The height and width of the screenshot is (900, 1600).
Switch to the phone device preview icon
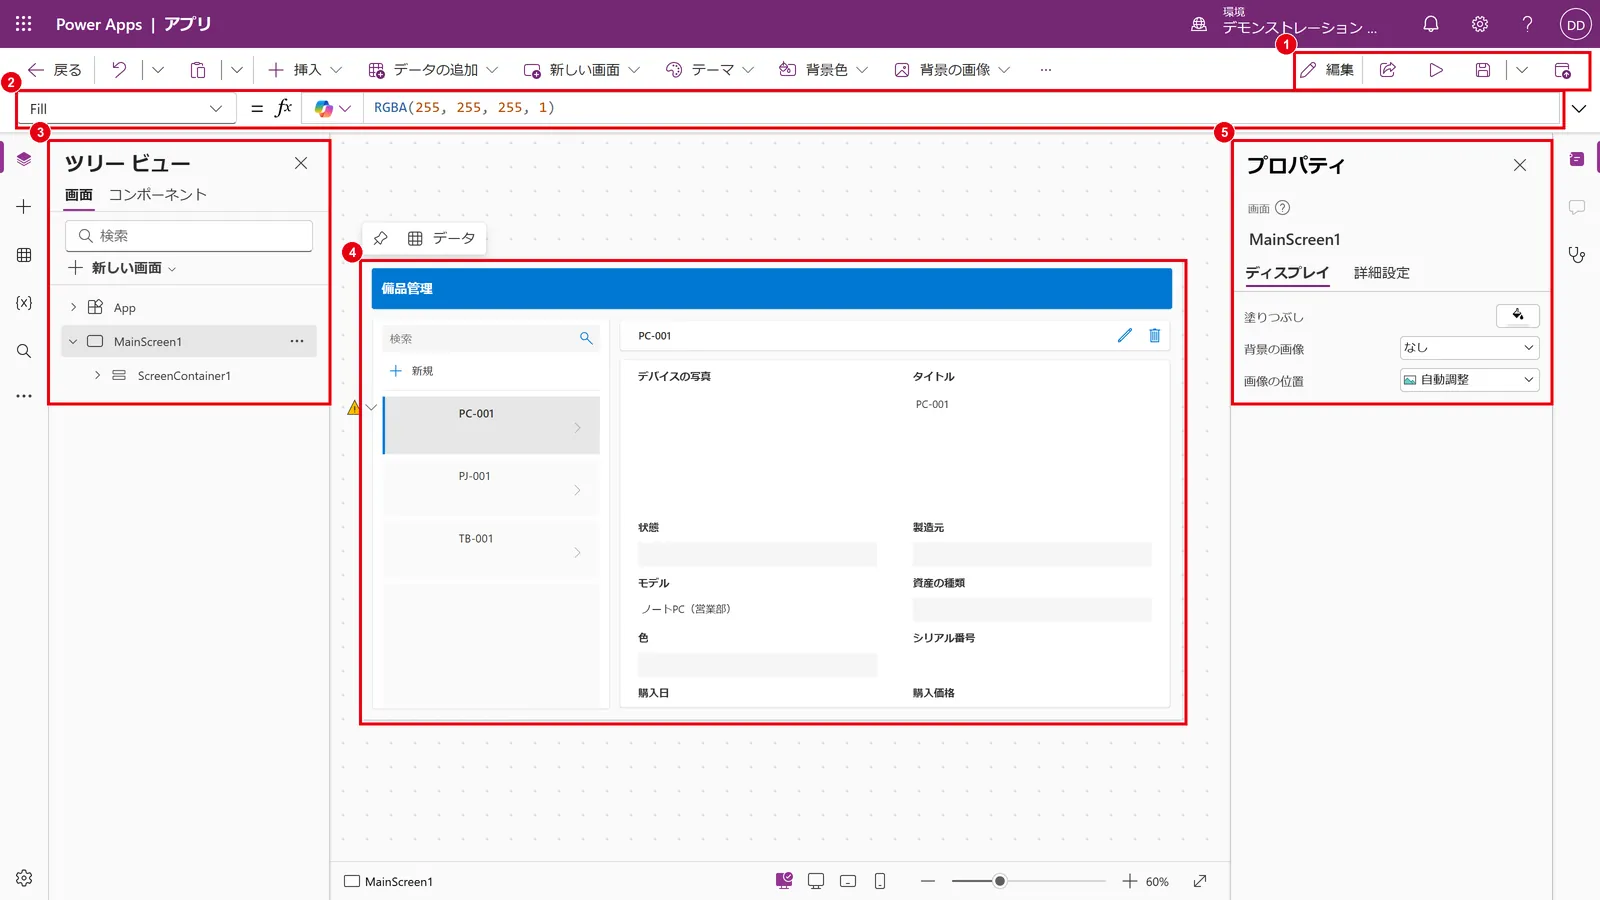coord(880,881)
